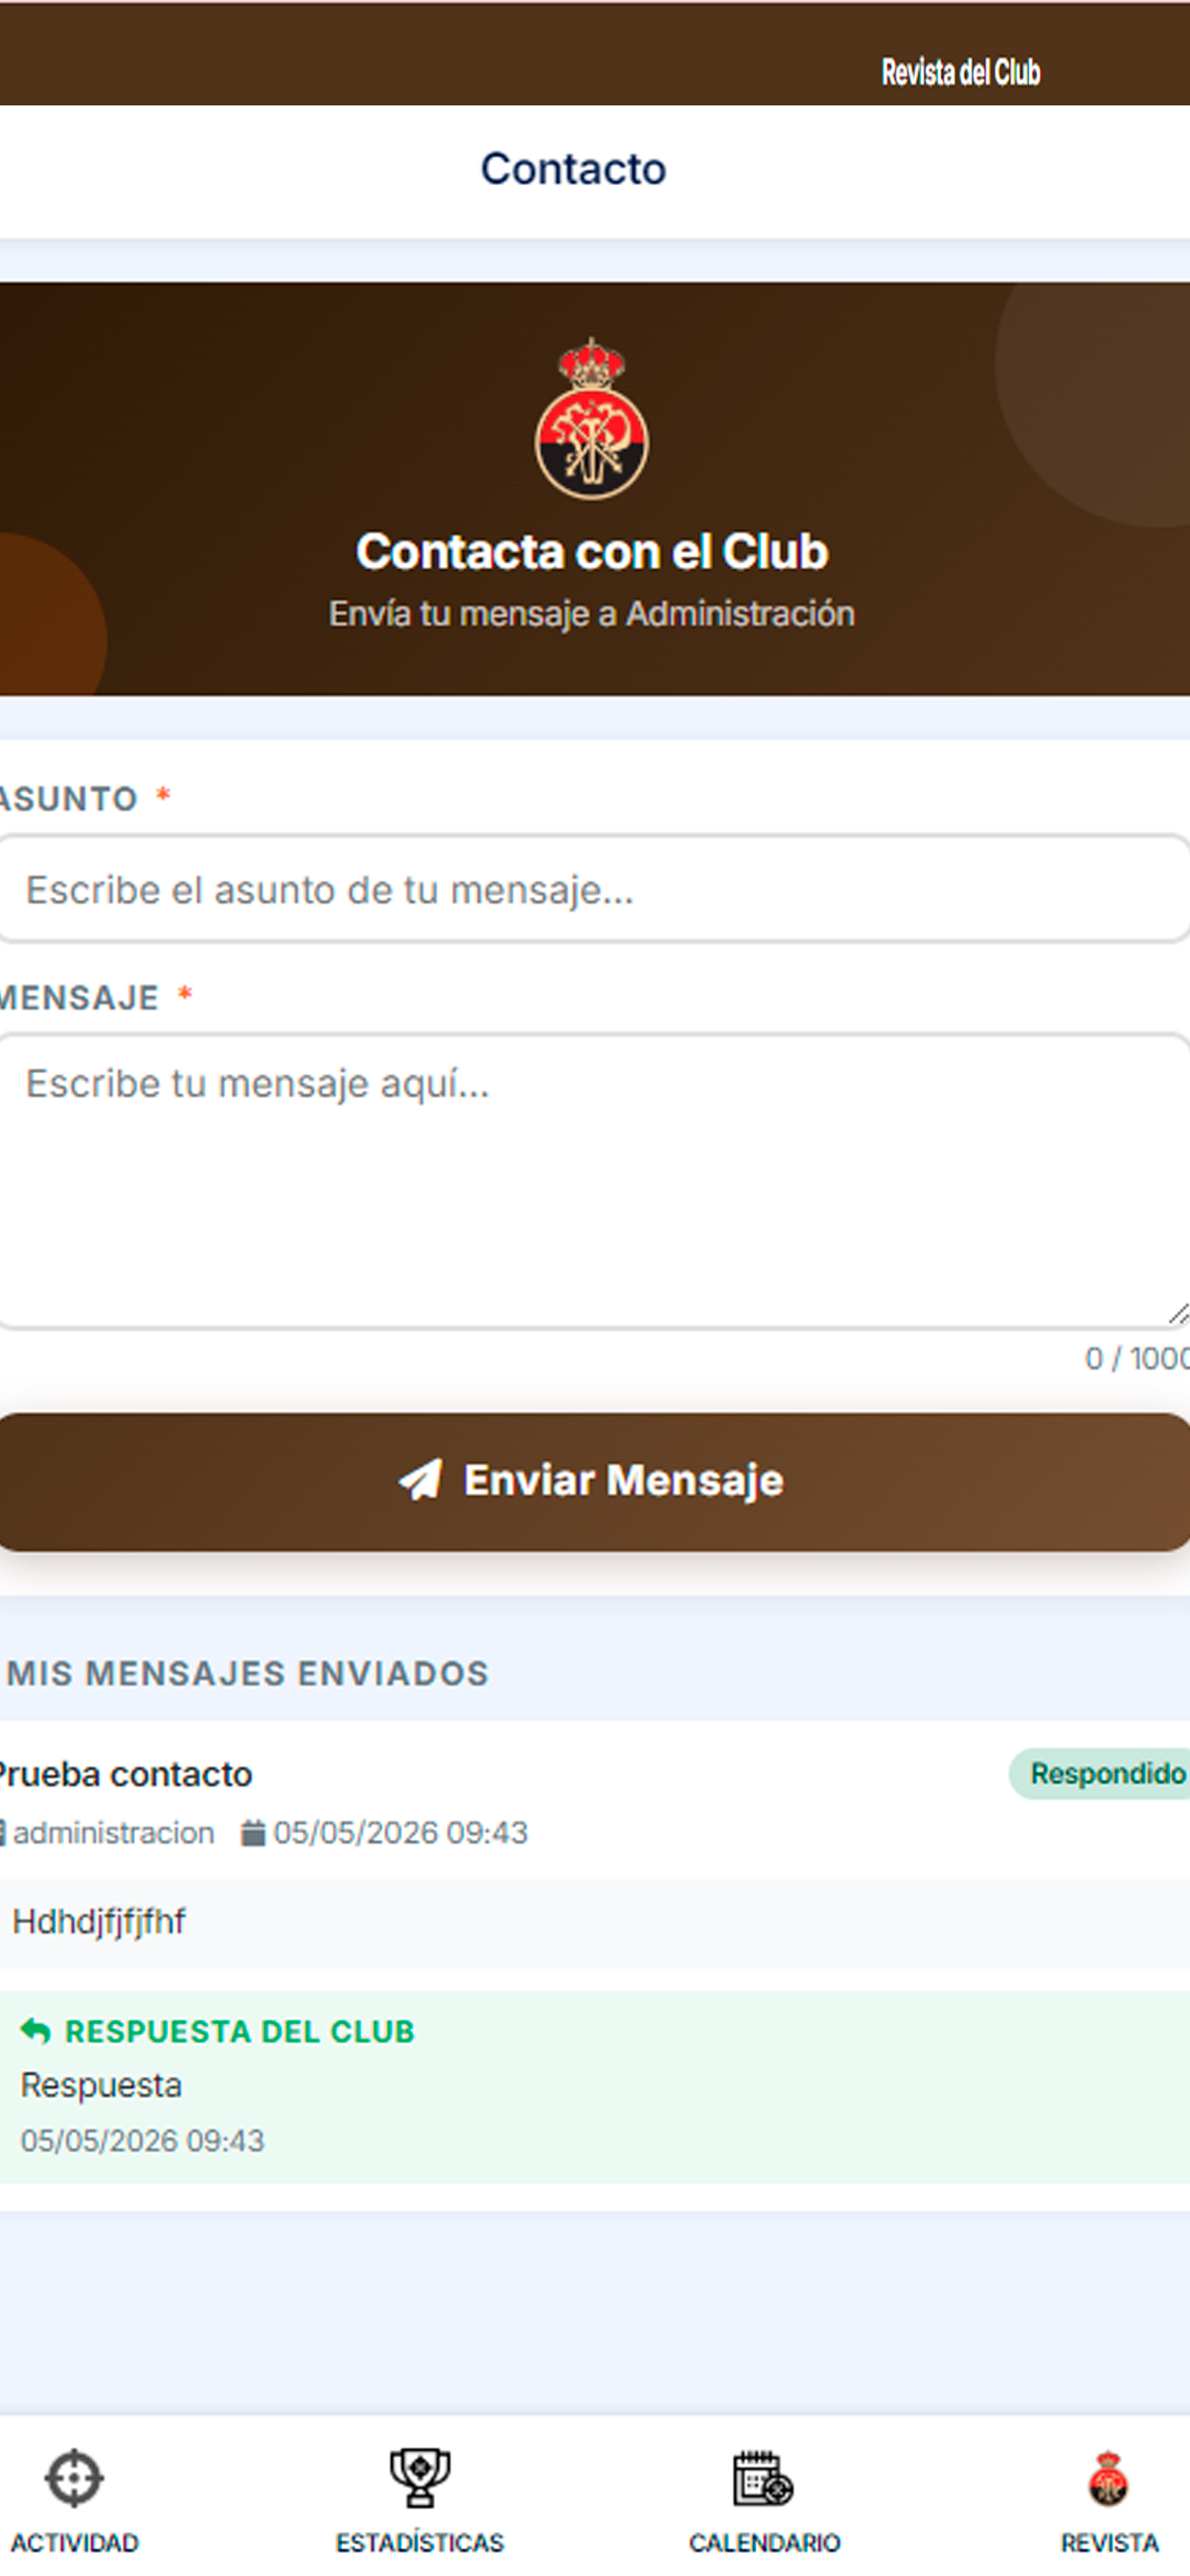Click the green reply arrow icon

[x=35, y=2031]
